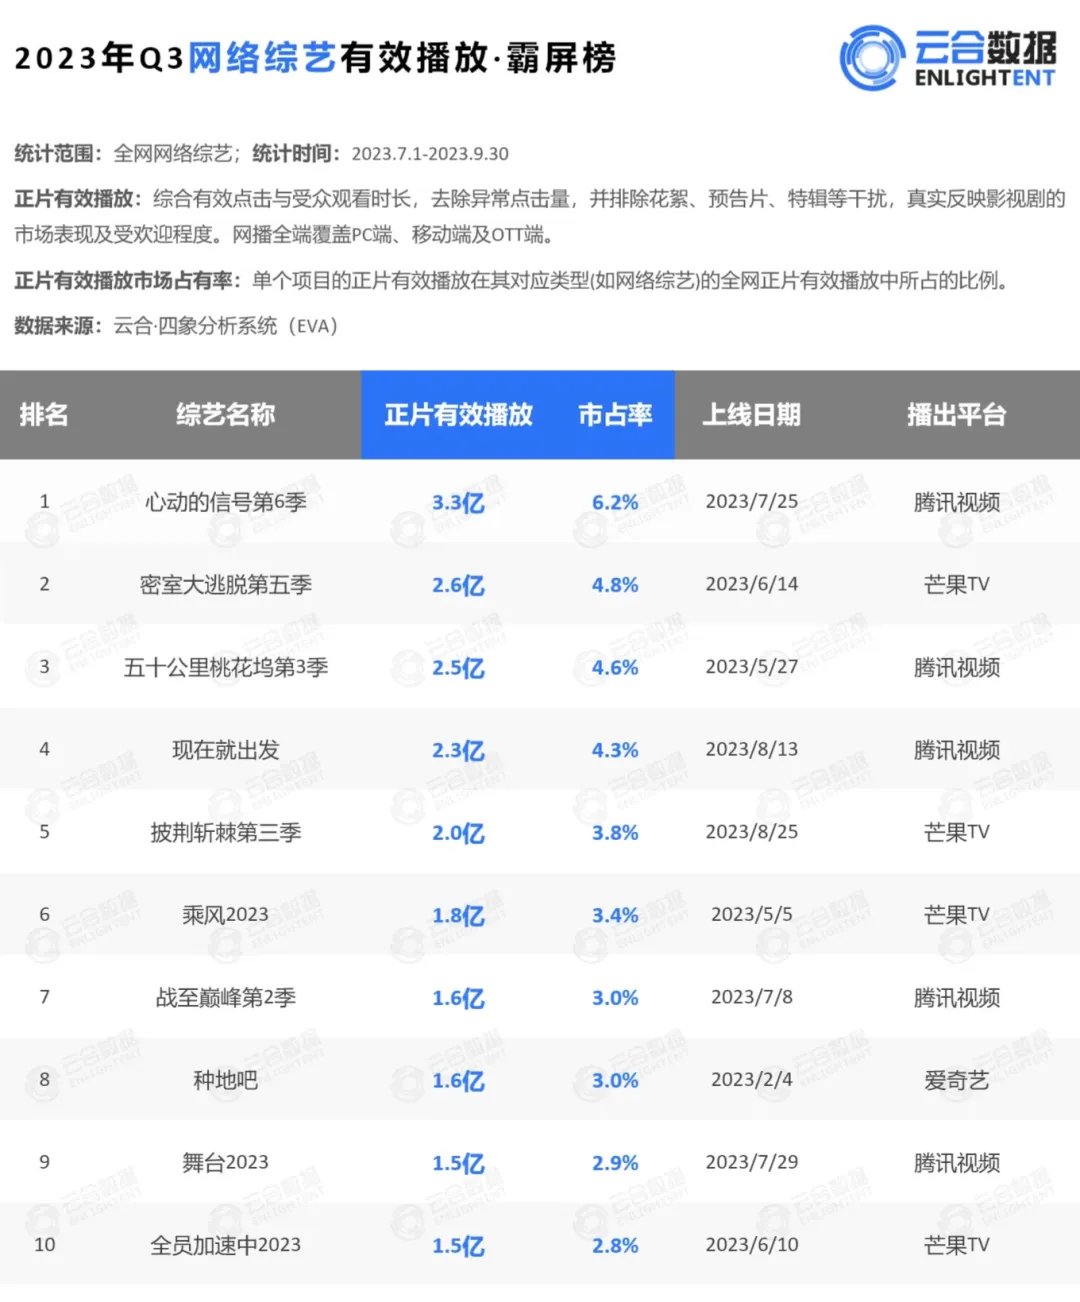1080x1302 pixels.
Task: Click the title 2023年Q3网络综艺有效播放·霸屏榜
Action: (315, 58)
